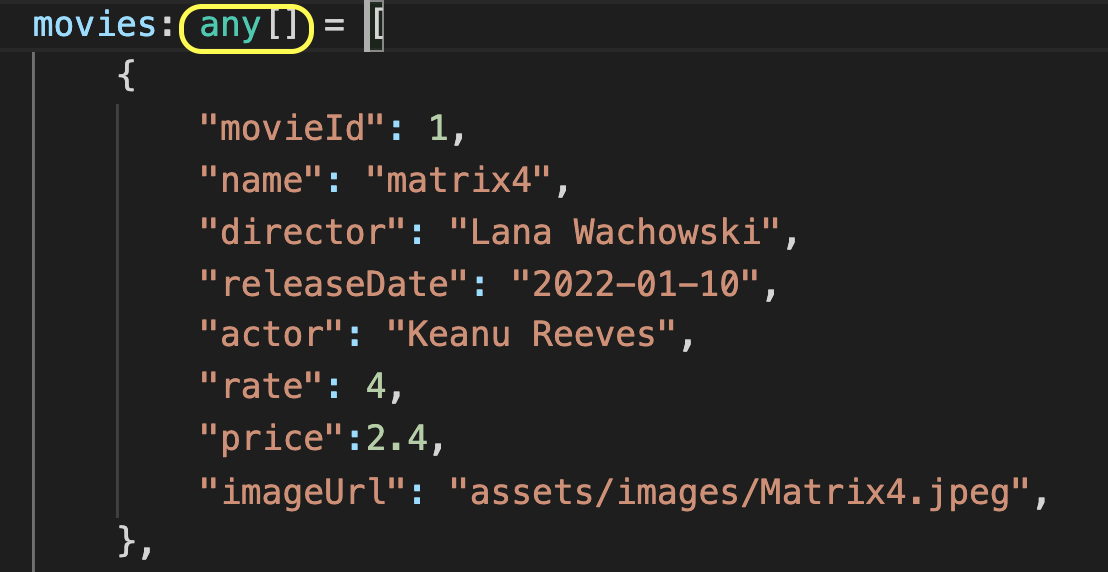Click the "imageUrl" key
The height and width of the screenshot is (572, 1108).
click(302, 491)
